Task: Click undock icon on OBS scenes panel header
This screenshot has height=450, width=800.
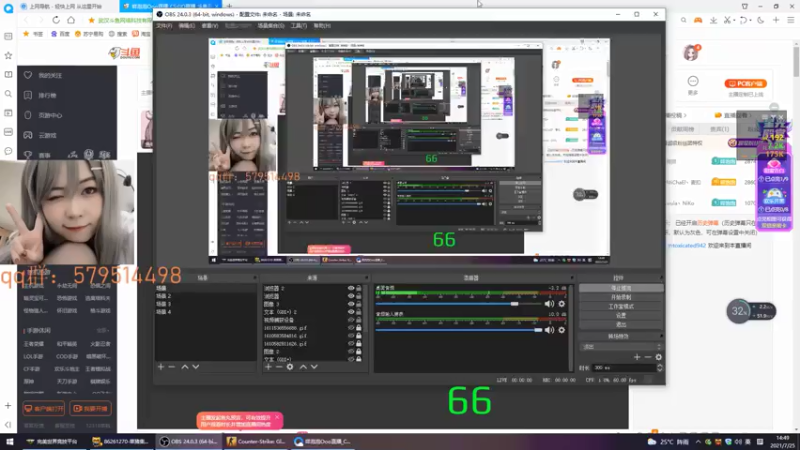Action: click(254, 278)
